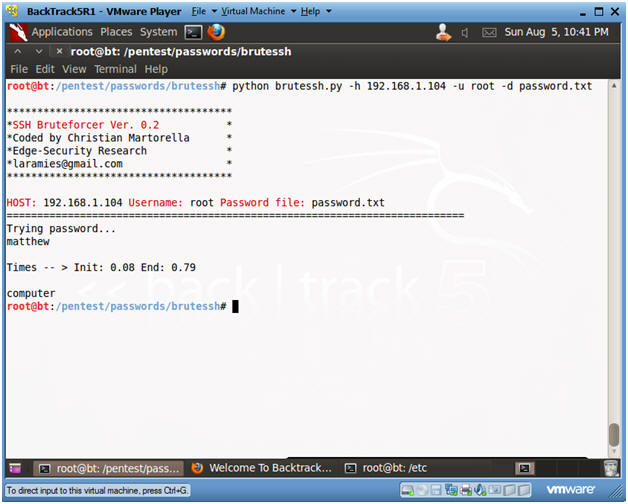The width and height of the screenshot is (628, 504).
Task: Open the VMware Player Help dropdown
Action: 315,11
